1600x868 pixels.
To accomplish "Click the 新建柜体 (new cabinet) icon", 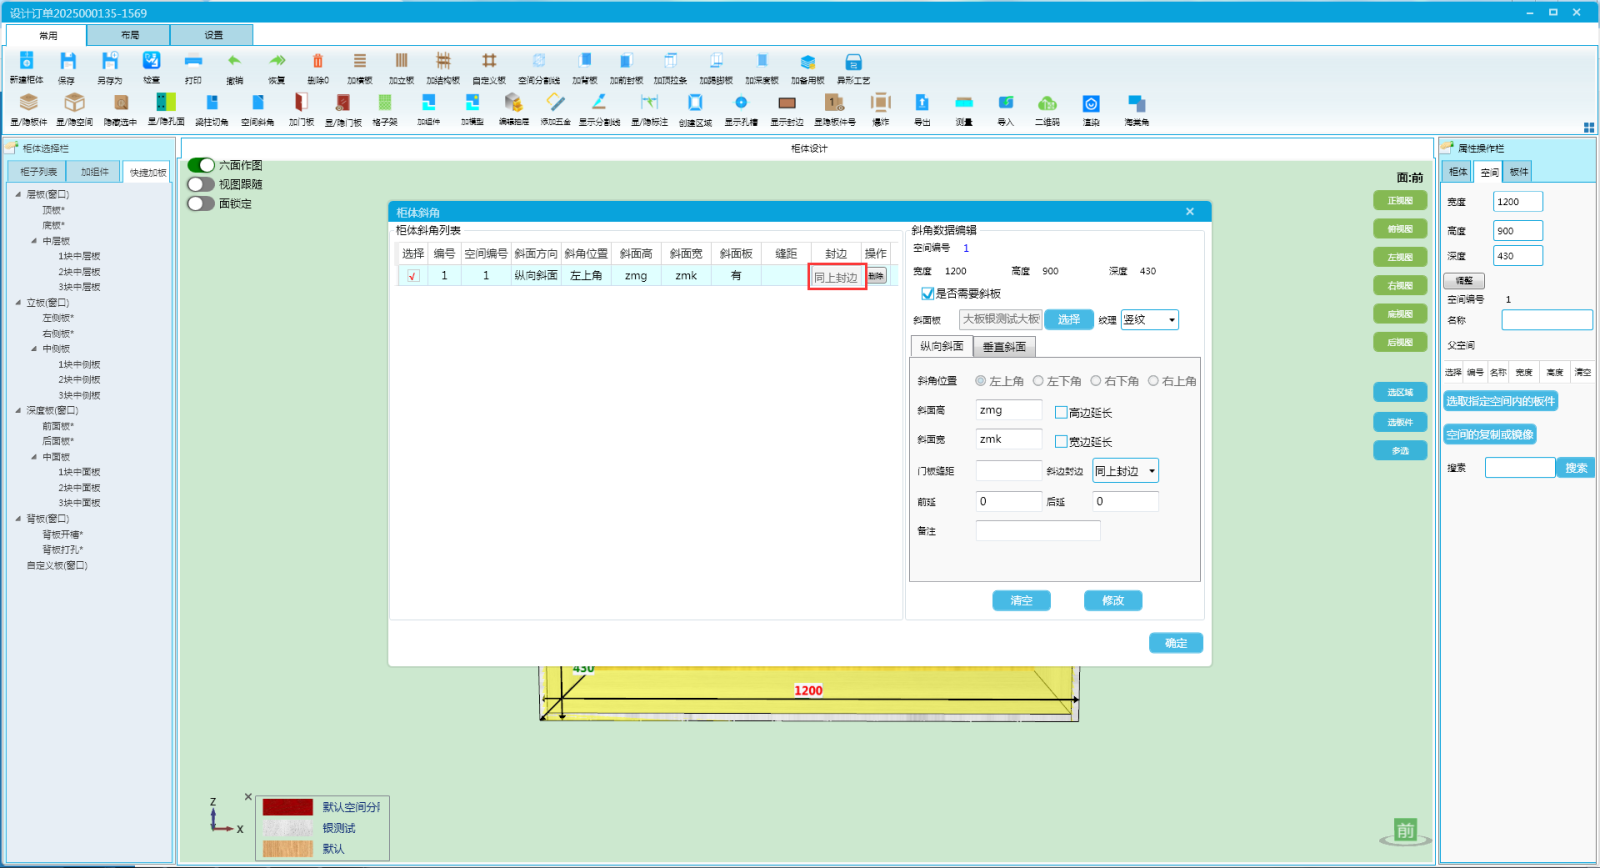I will click(27, 62).
